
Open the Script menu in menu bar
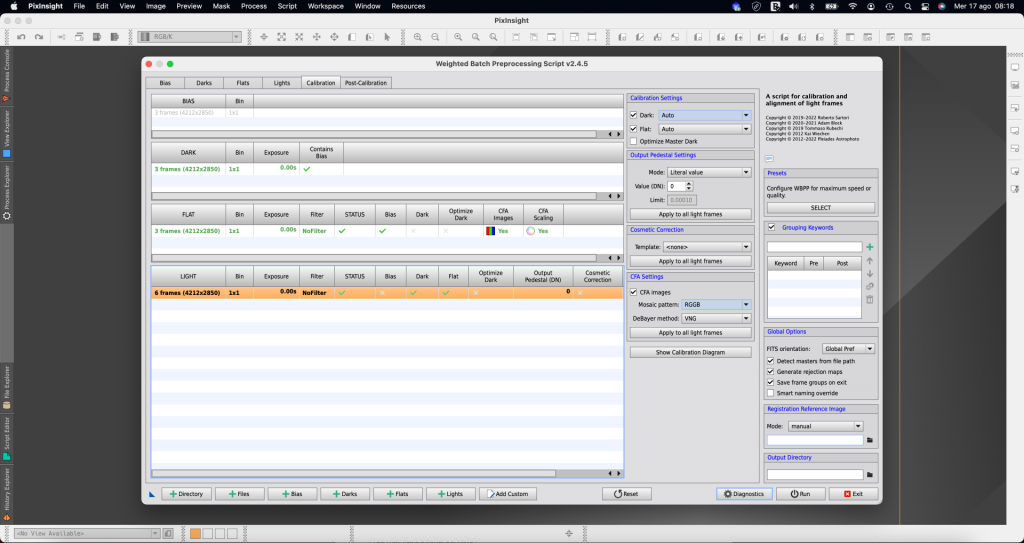tap(287, 6)
